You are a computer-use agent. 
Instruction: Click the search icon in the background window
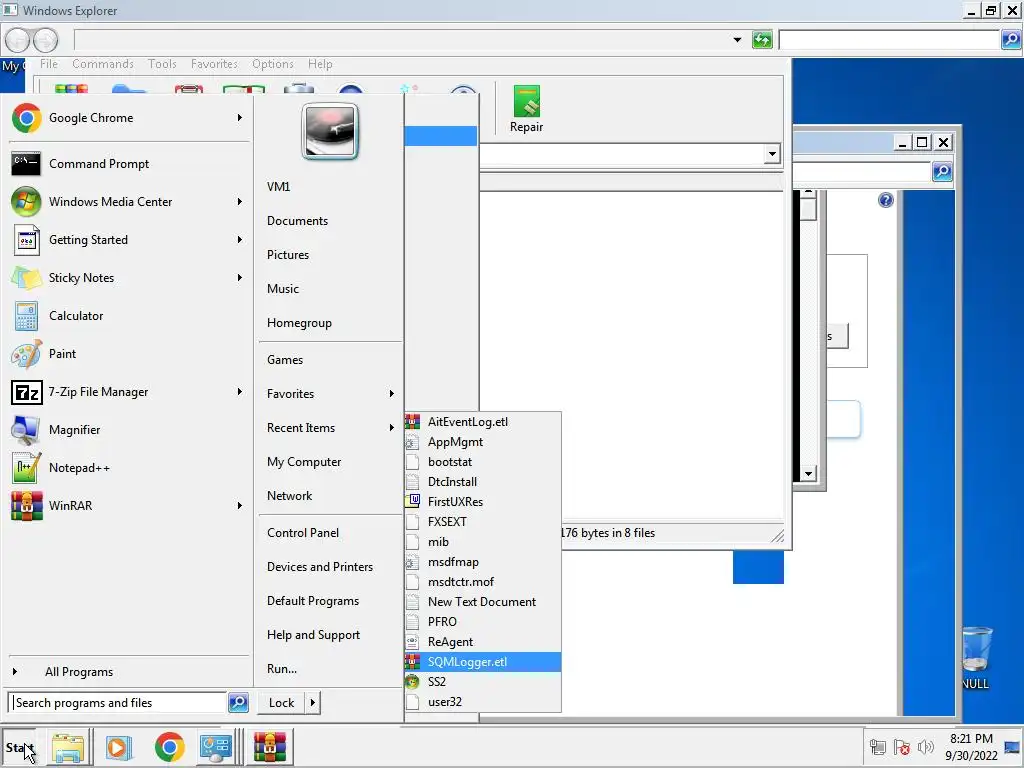(942, 172)
